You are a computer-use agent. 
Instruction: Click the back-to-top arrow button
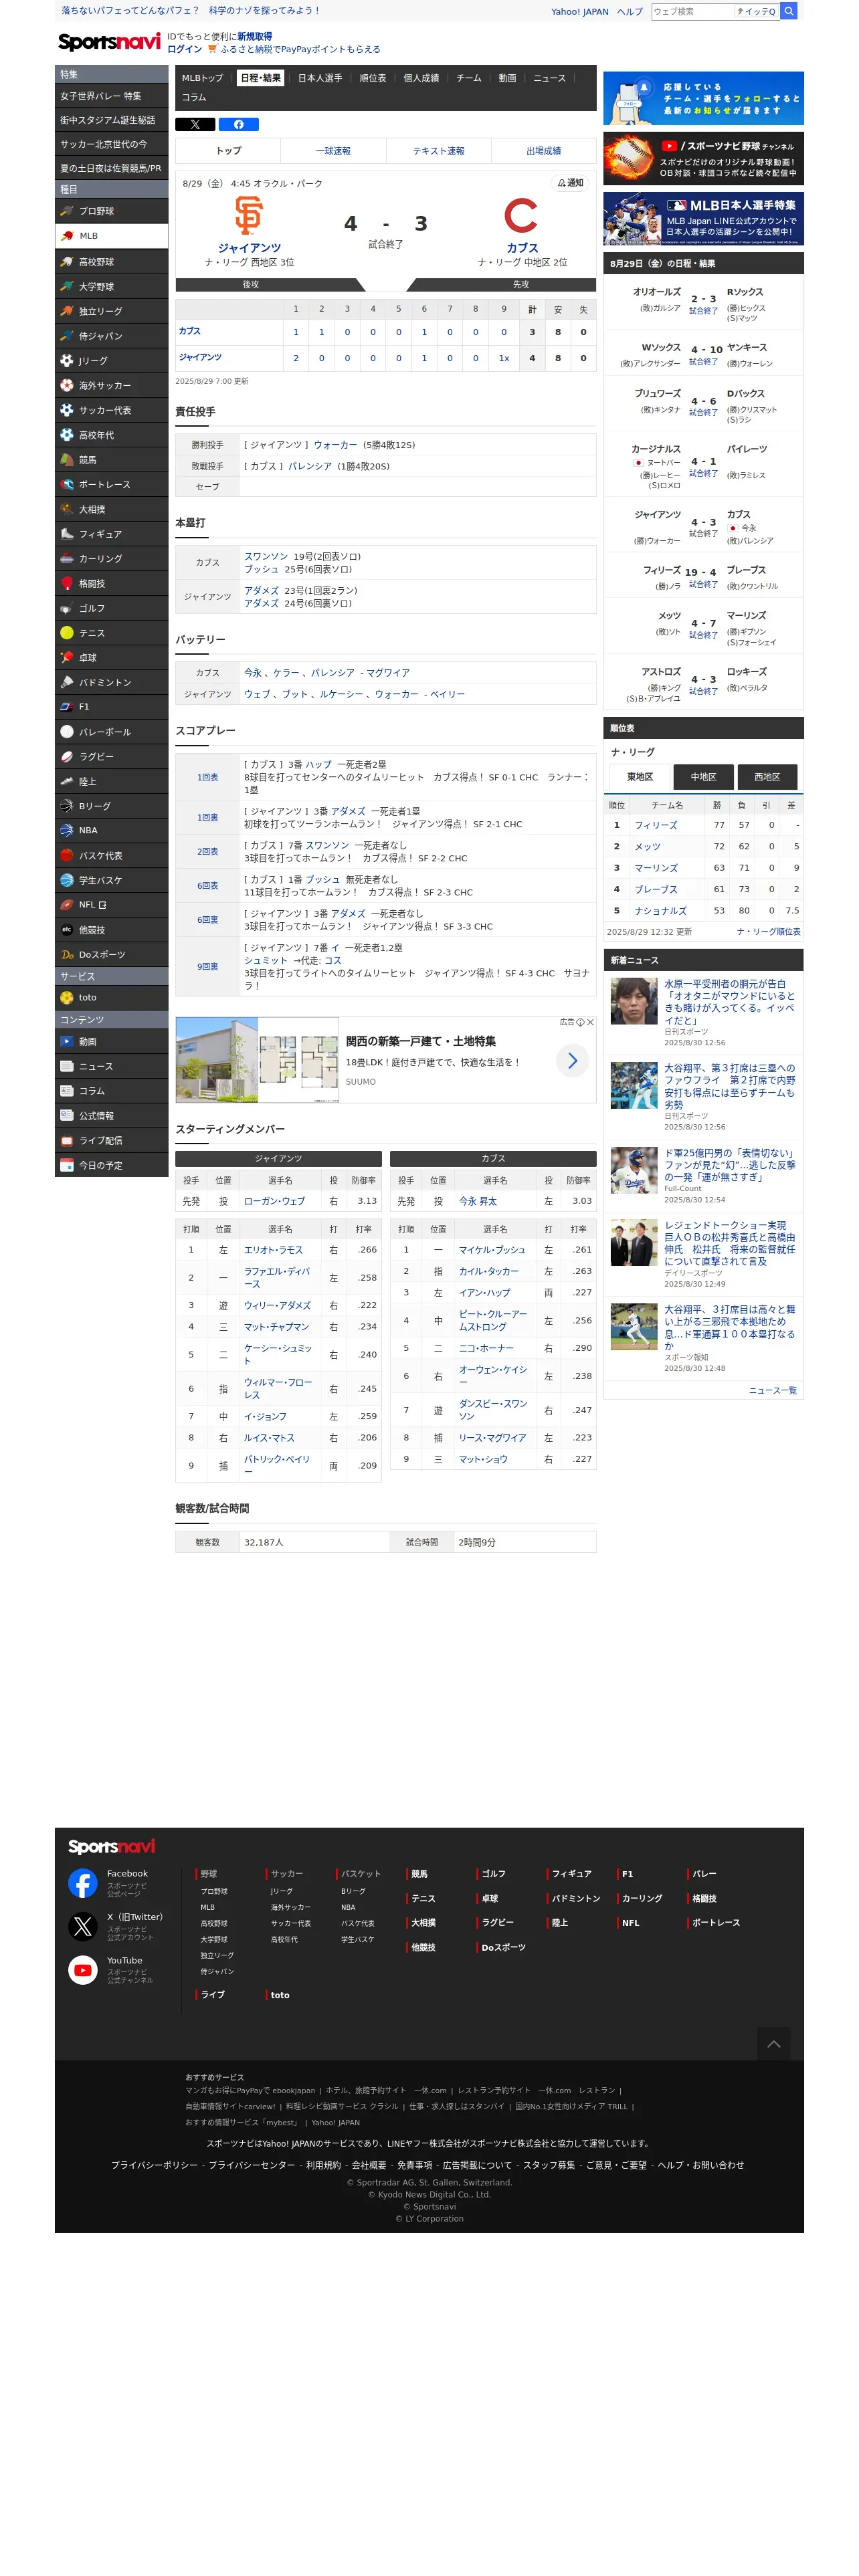[773, 2044]
